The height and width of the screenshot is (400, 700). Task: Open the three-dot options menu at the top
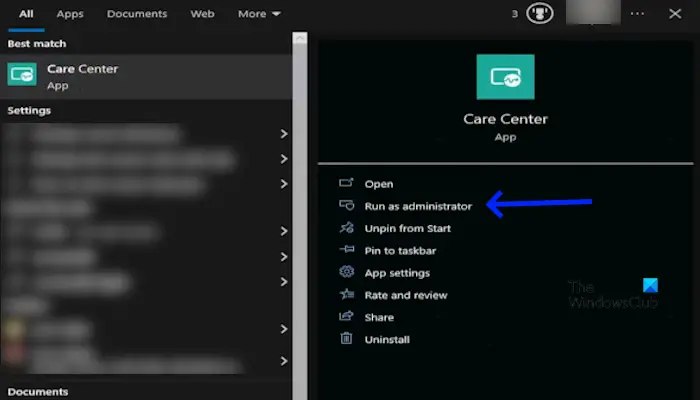coord(637,14)
